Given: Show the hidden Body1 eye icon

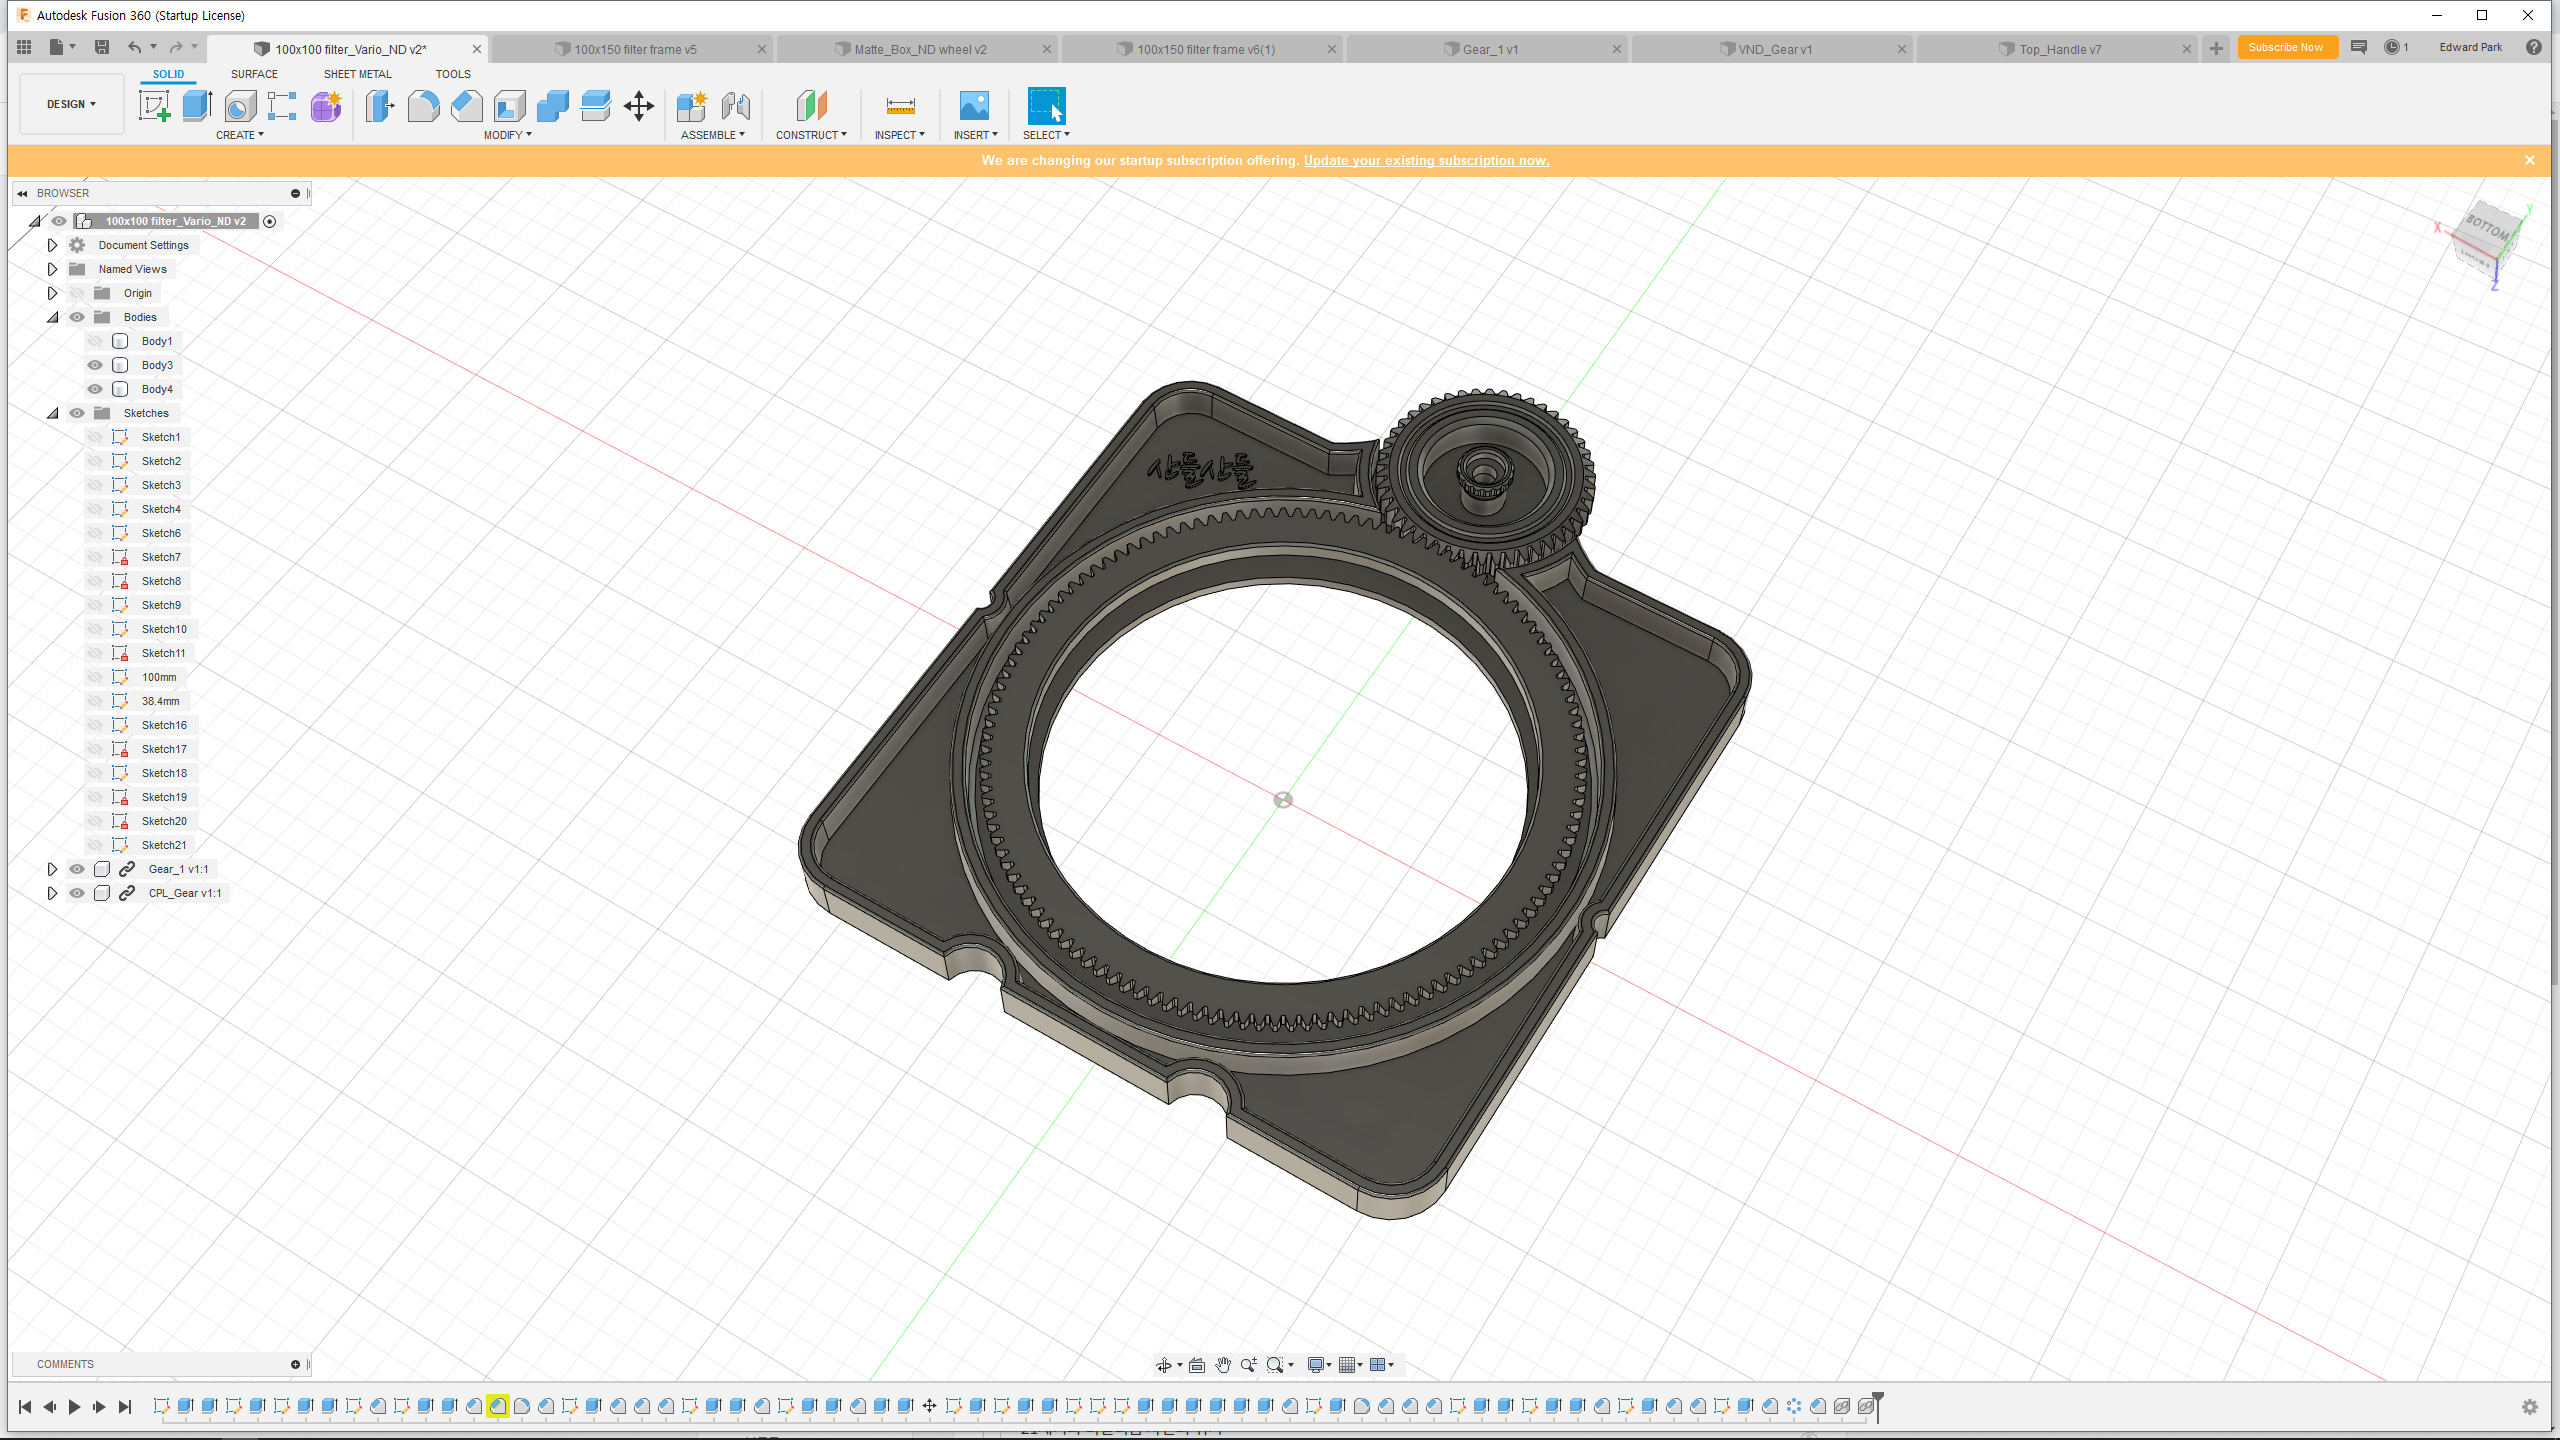Looking at the screenshot, I should tap(95, 341).
